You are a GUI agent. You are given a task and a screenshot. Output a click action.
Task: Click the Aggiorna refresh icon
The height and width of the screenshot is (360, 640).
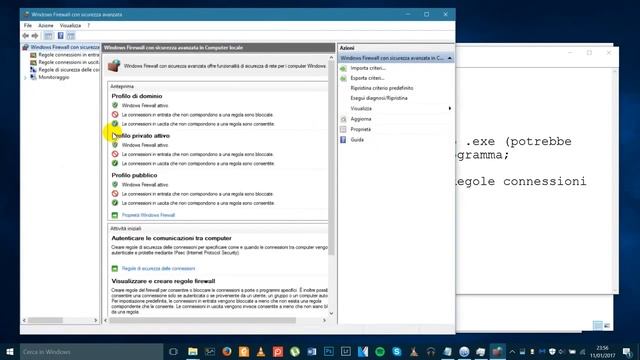343,119
